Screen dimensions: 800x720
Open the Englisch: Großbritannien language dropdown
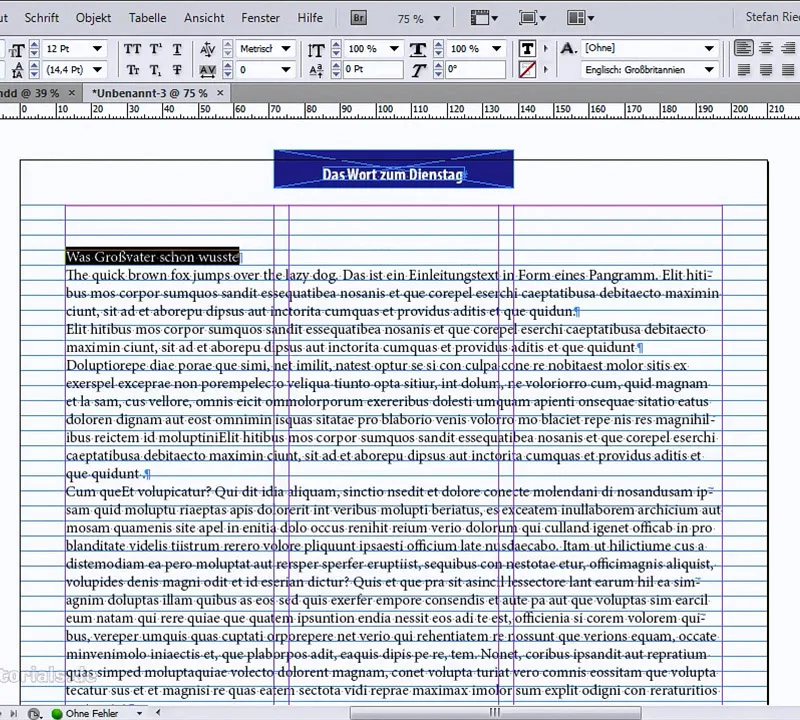click(709, 69)
